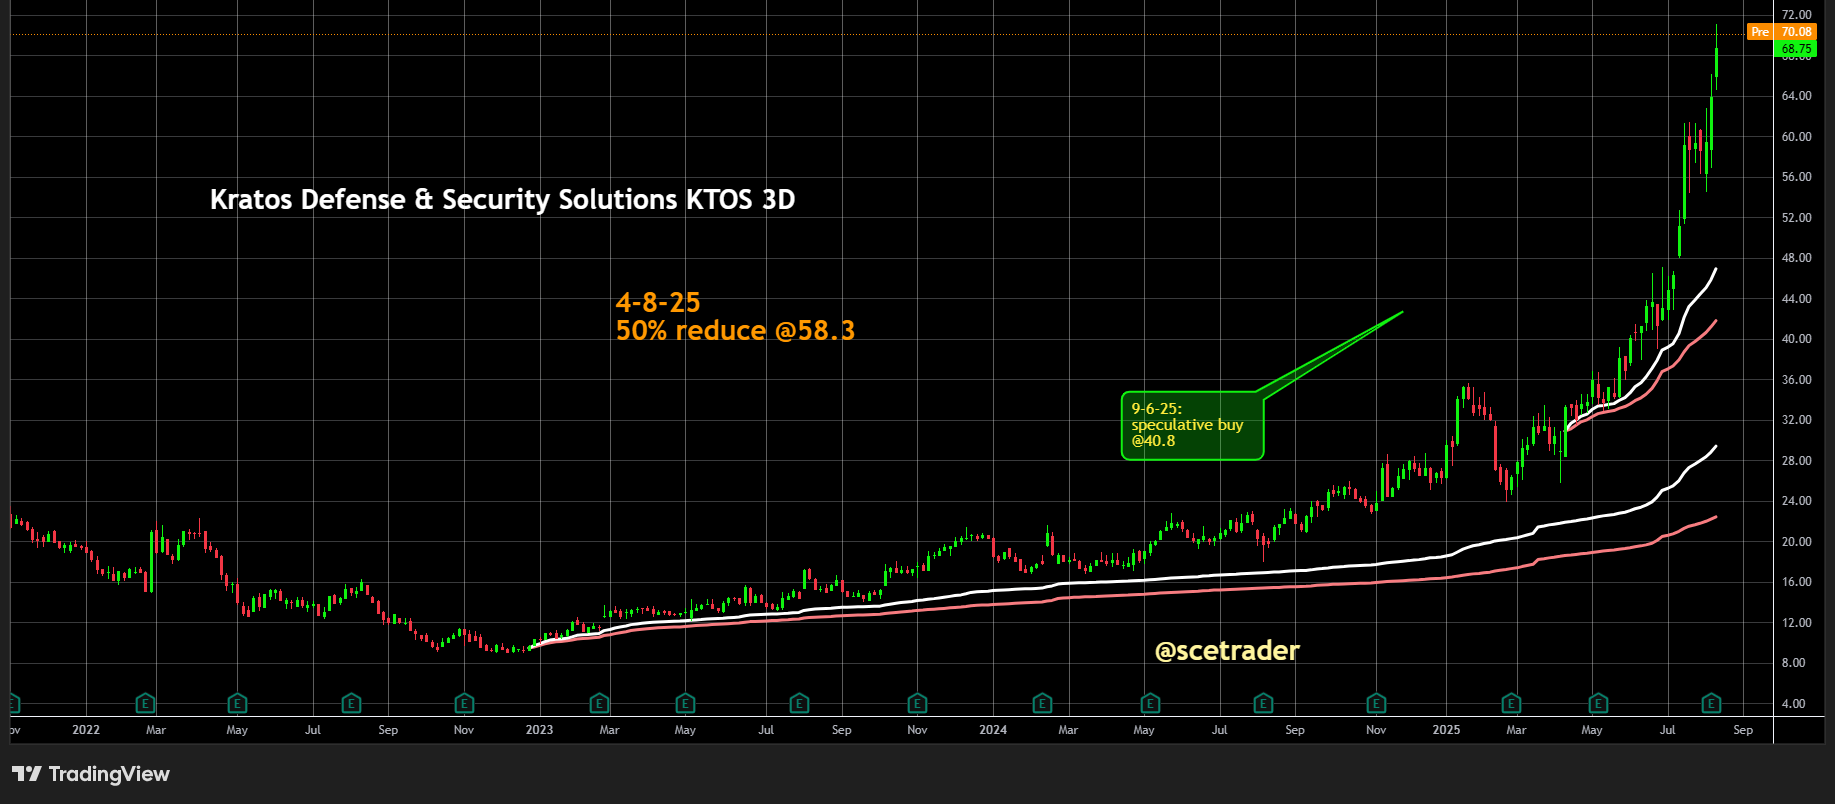Open earnings marker between Jul and Sep 2024
Image resolution: width=1835 pixels, height=804 pixels.
tap(1263, 703)
